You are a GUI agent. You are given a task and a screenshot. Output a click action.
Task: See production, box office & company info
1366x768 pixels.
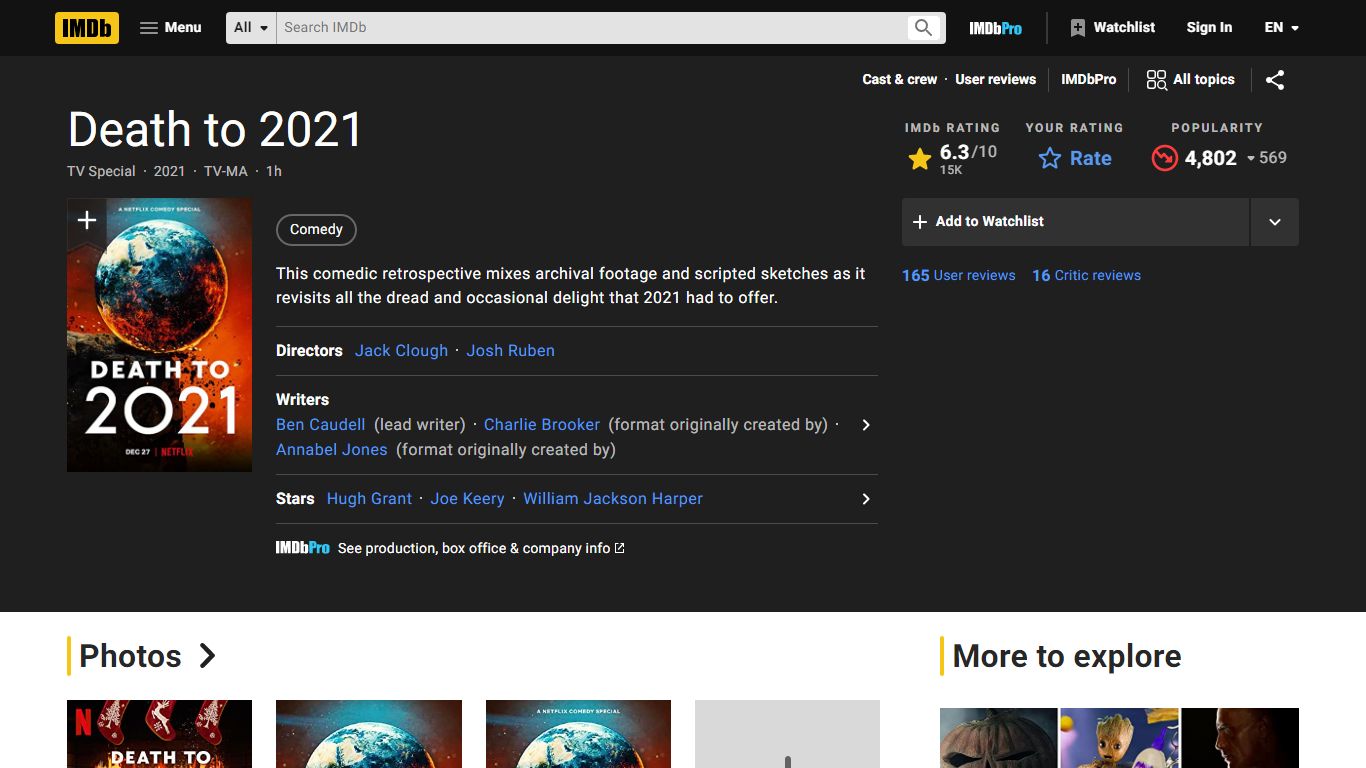[x=481, y=548]
